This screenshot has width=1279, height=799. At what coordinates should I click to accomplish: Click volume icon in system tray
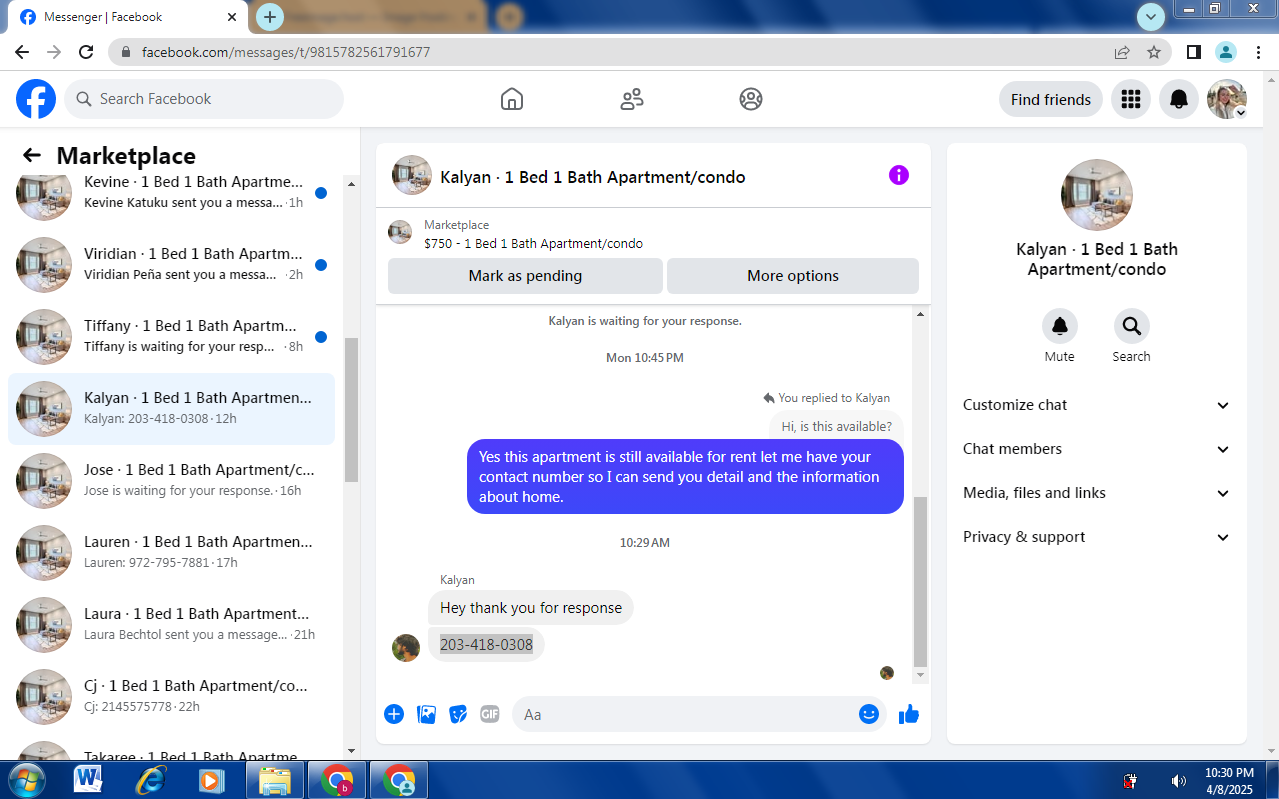(x=1179, y=781)
